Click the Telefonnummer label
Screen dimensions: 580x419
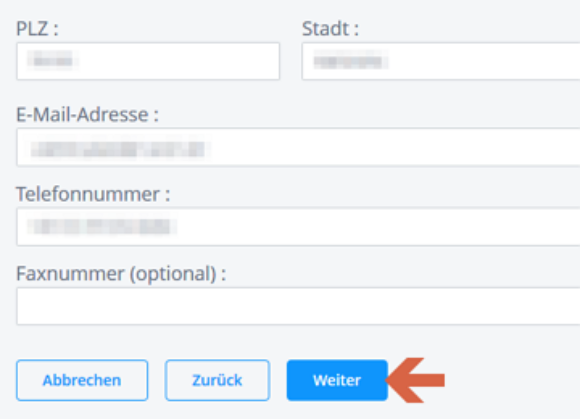point(93,194)
